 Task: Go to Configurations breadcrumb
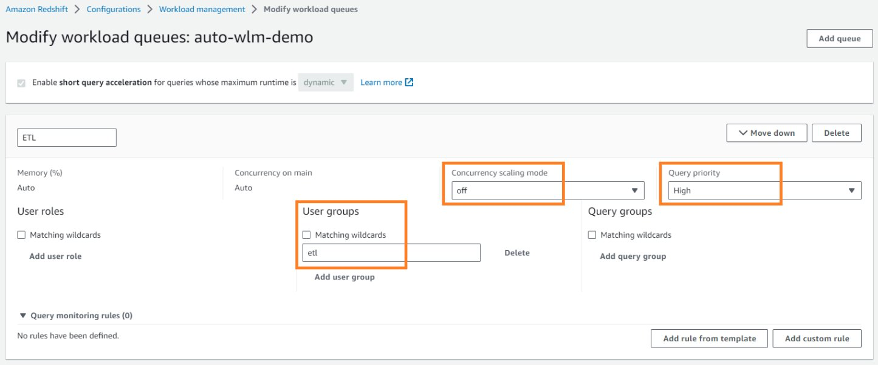[x=113, y=10]
